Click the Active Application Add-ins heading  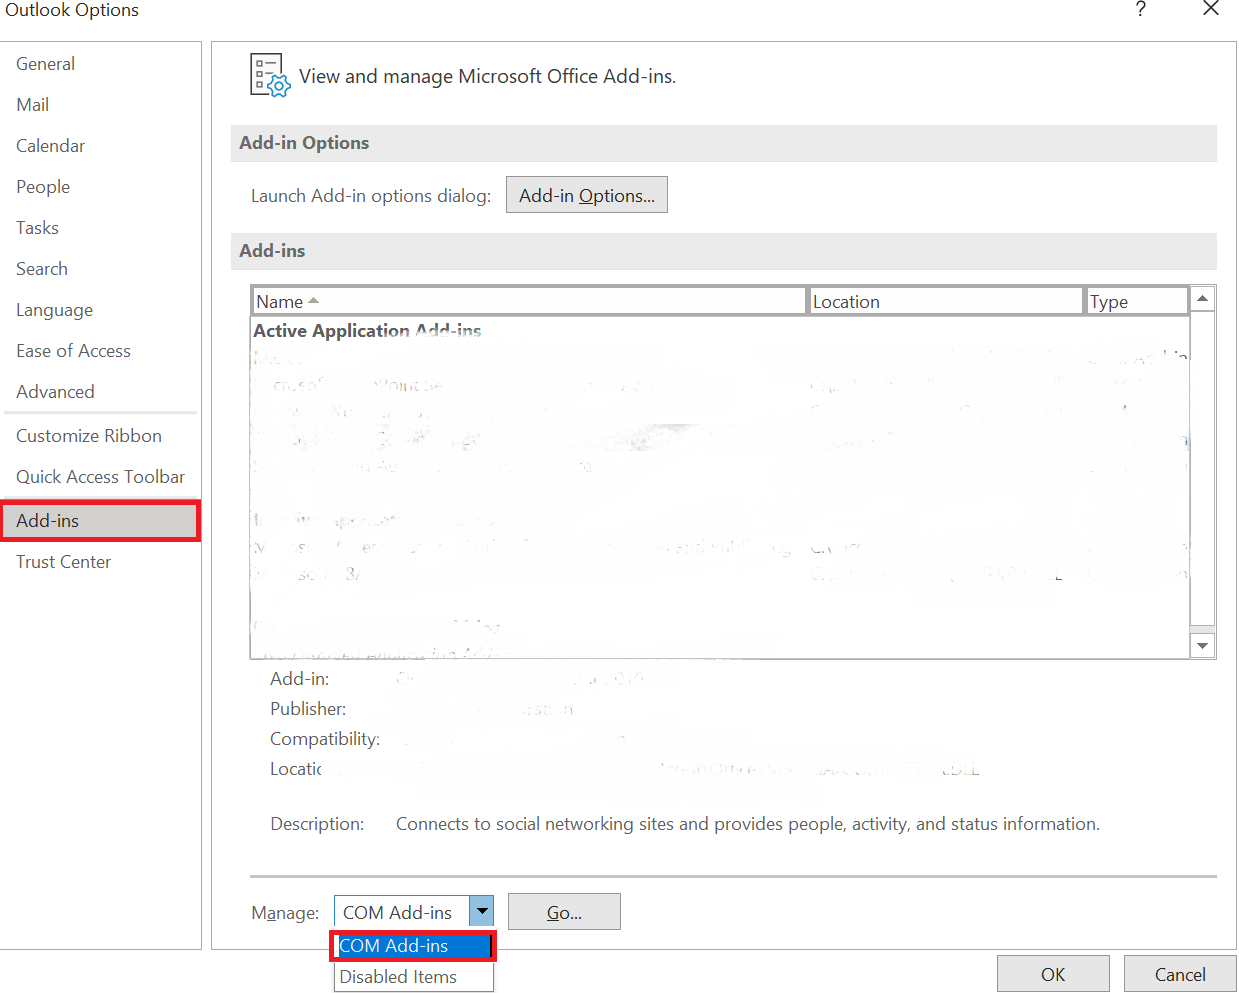pos(367,331)
